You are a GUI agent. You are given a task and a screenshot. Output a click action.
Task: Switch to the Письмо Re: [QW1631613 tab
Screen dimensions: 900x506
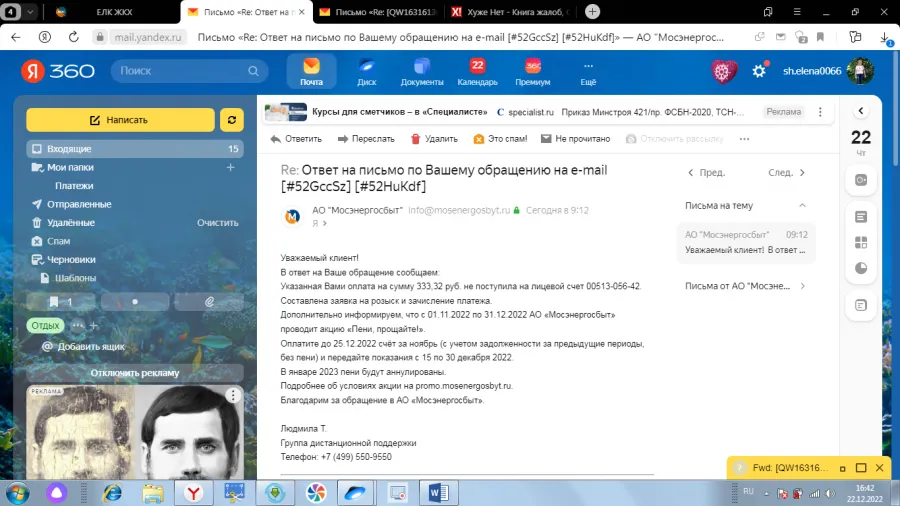click(378, 12)
